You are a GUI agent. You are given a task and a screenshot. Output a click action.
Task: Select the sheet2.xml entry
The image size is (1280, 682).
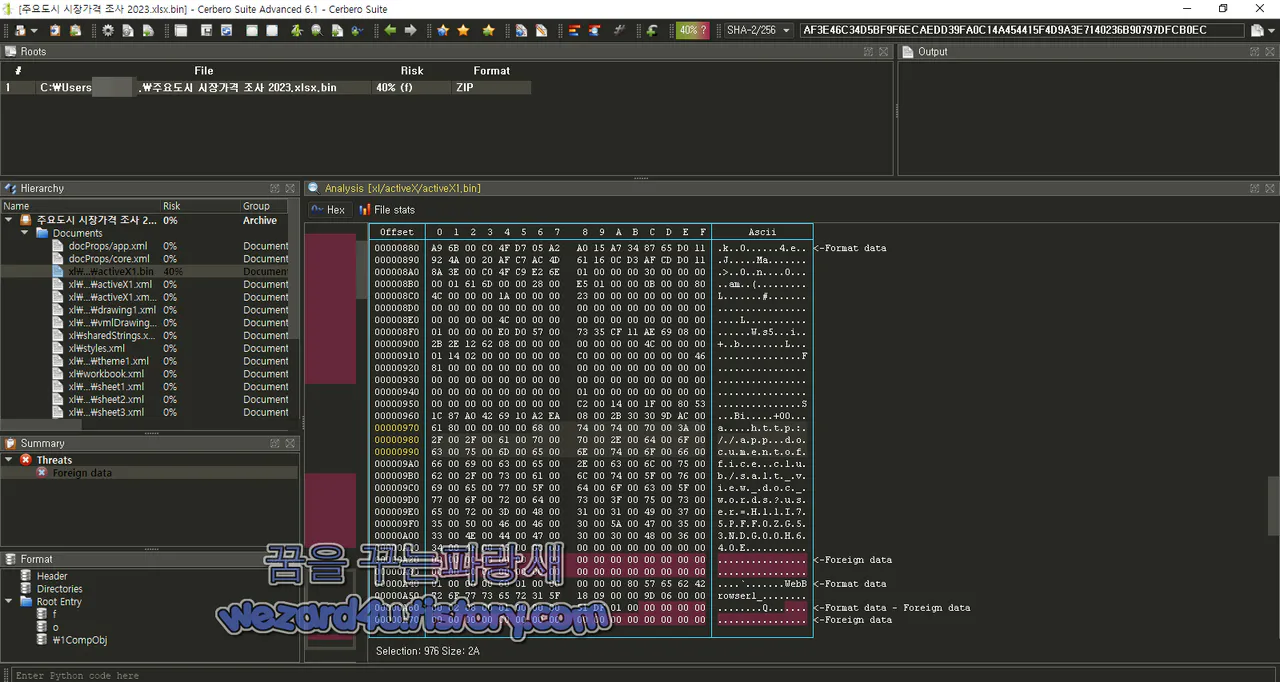click(106, 400)
